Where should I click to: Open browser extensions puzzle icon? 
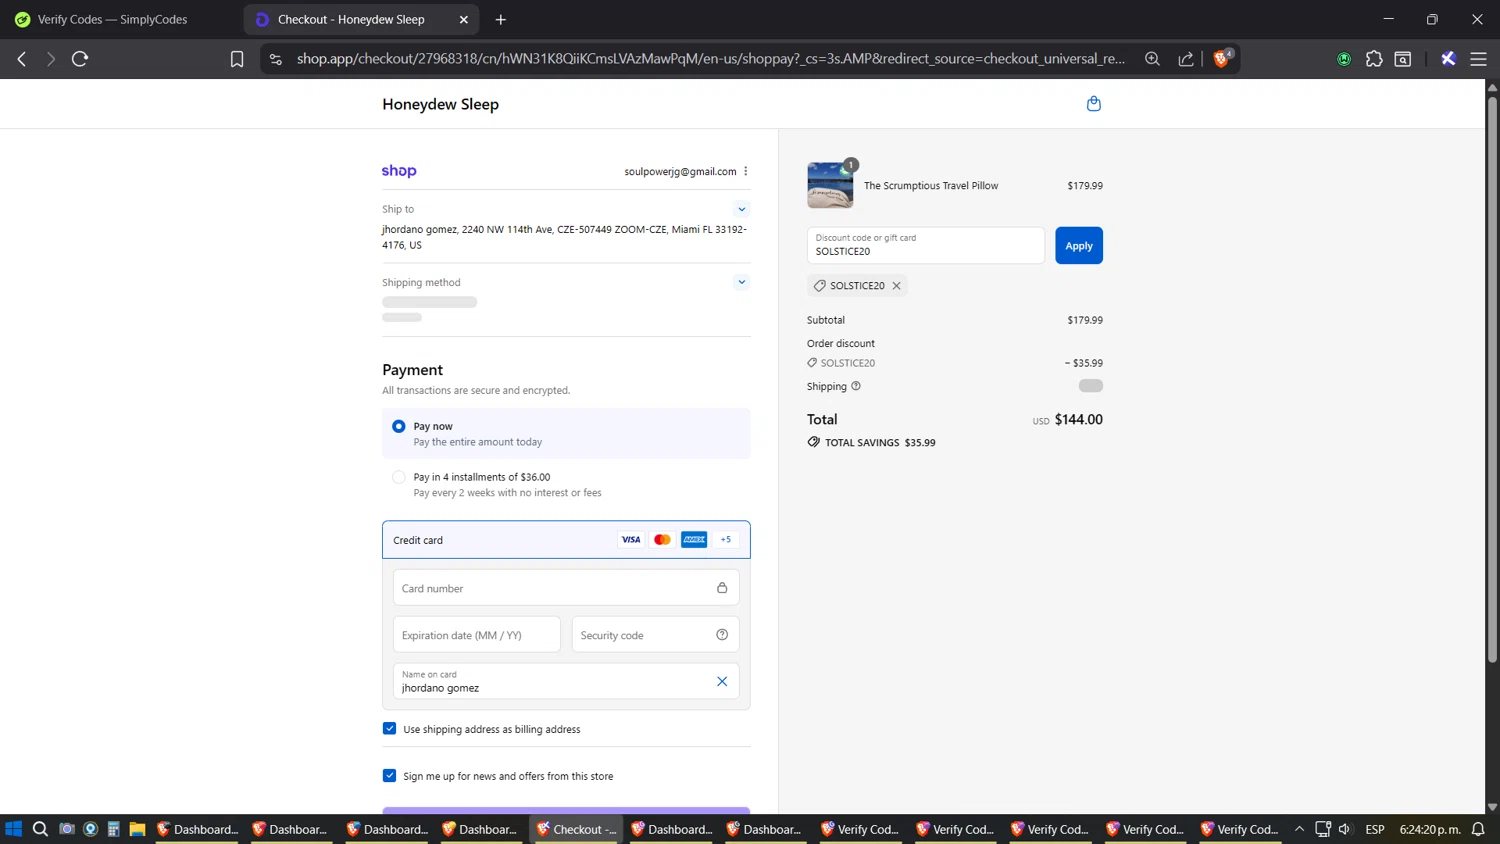(1374, 59)
